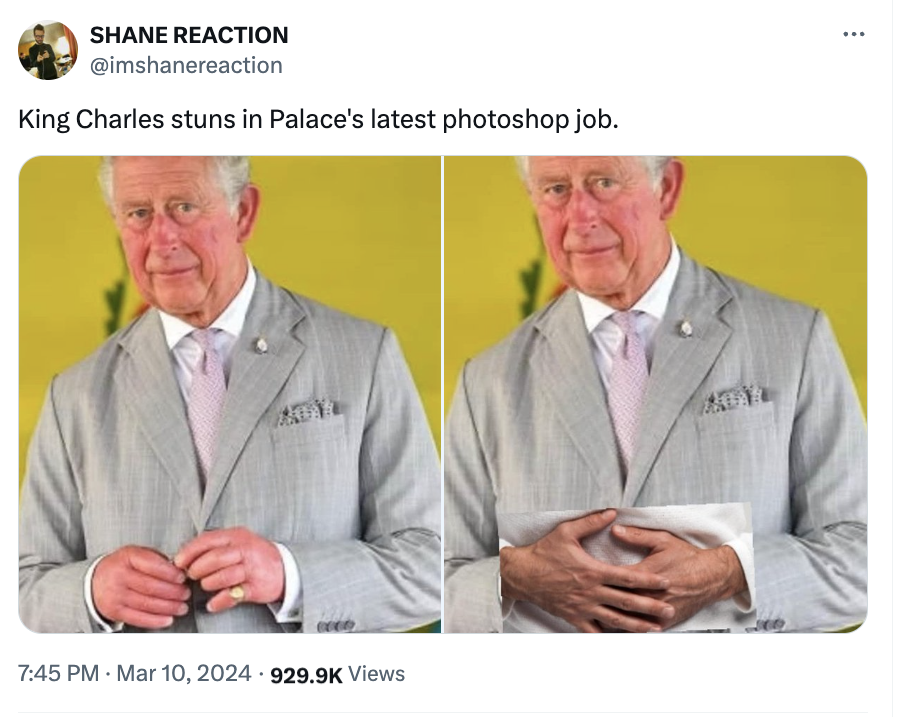Open the tweet options menu via ellipsis icon
Screen dimensions: 899x717
[855, 32]
